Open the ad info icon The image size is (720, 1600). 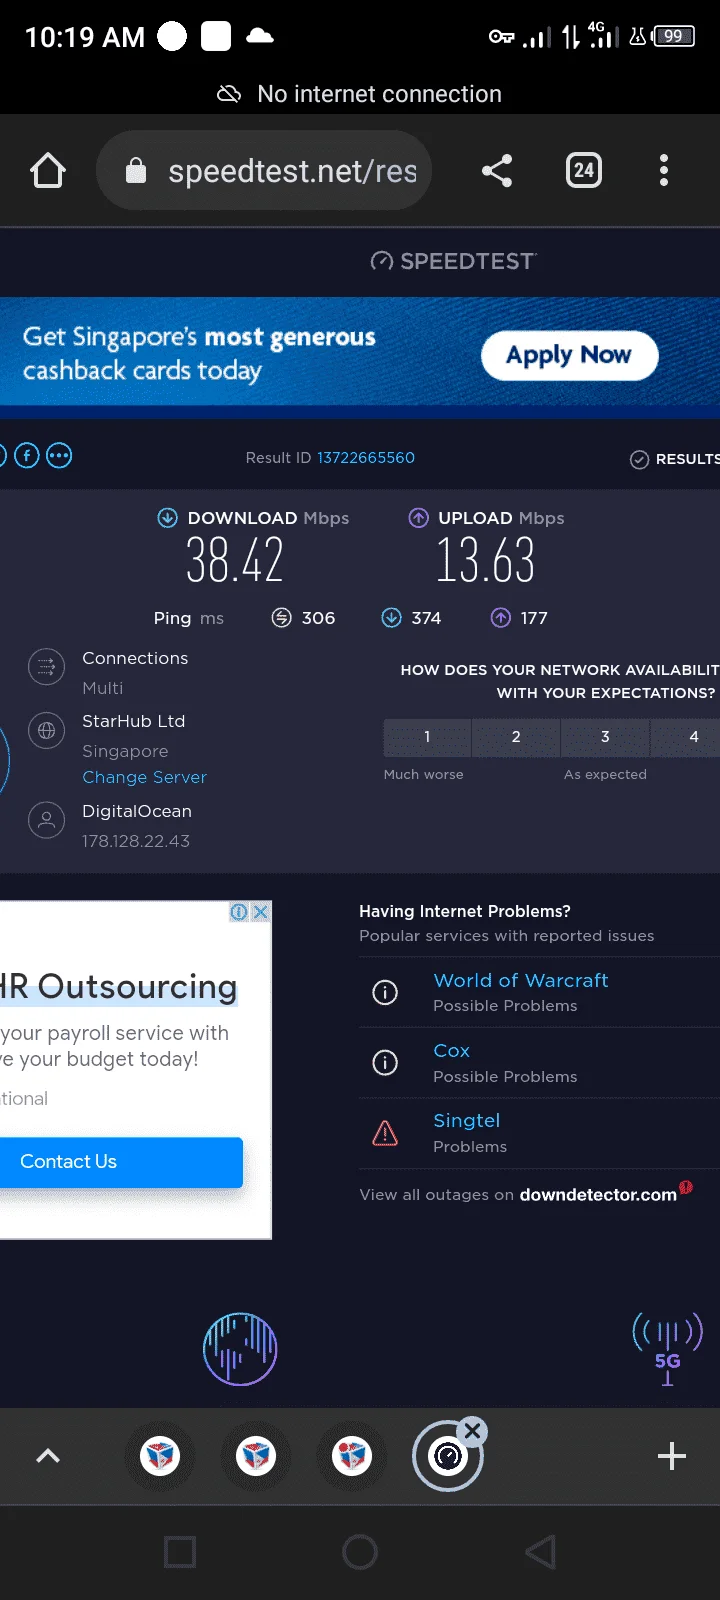pyautogui.click(x=239, y=912)
